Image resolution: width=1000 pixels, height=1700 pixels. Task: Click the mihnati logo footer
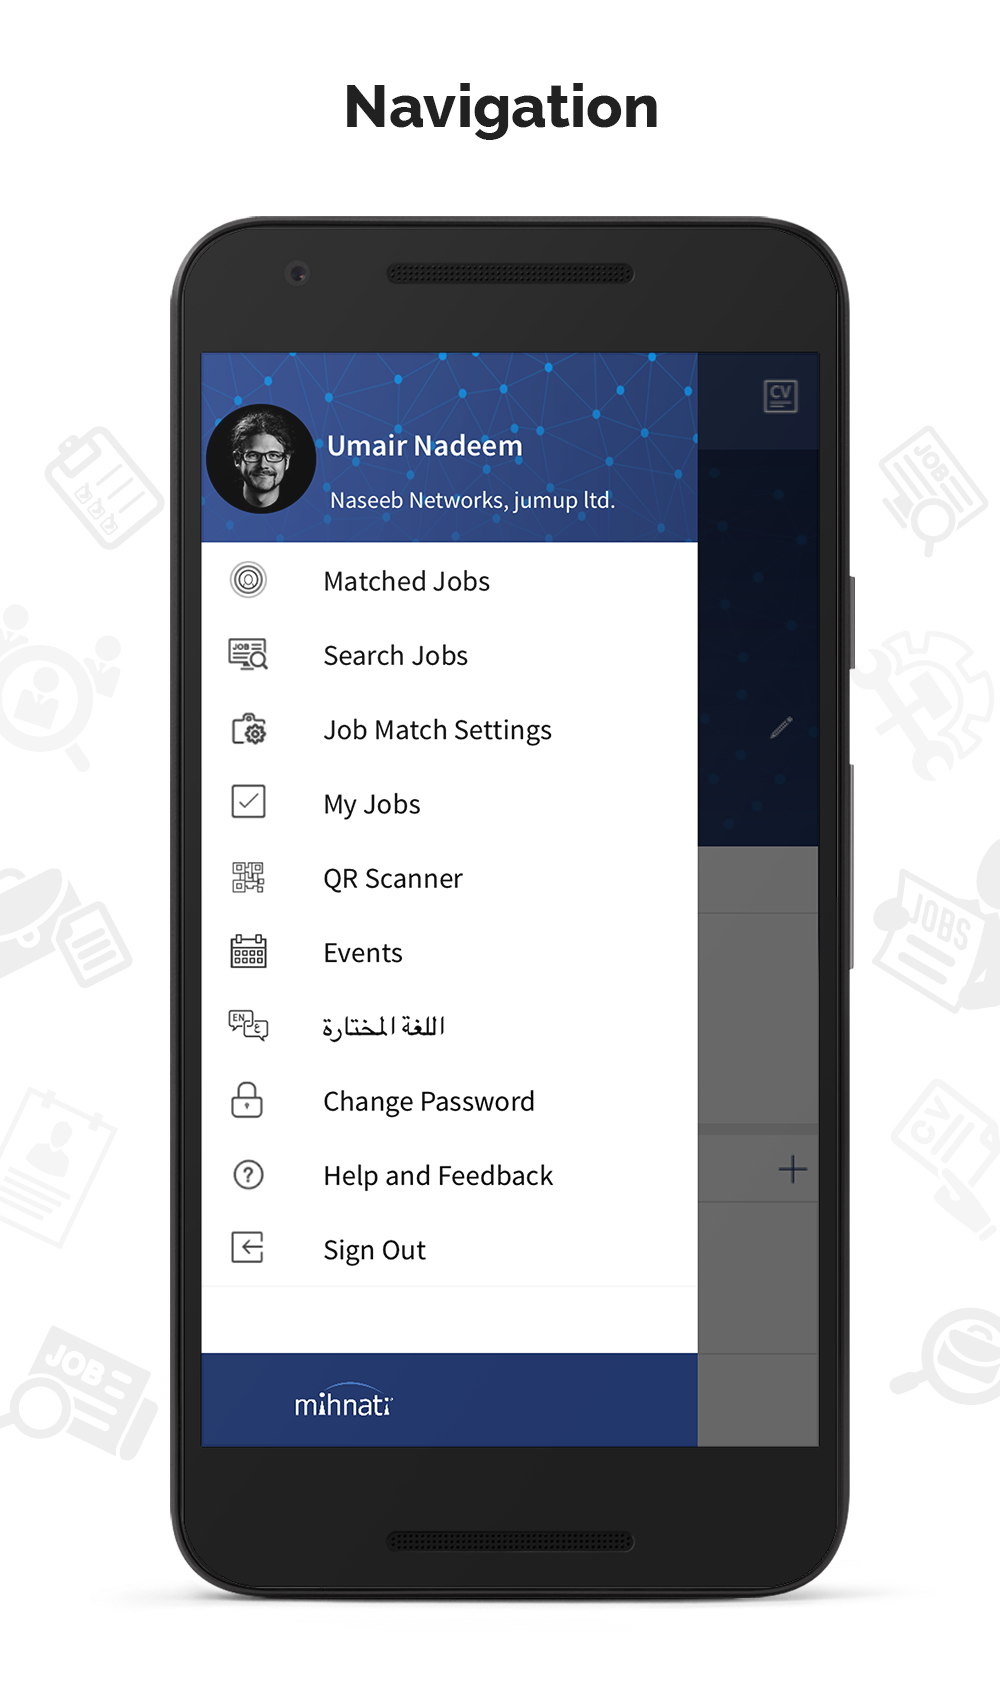[x=343, y=1403]
